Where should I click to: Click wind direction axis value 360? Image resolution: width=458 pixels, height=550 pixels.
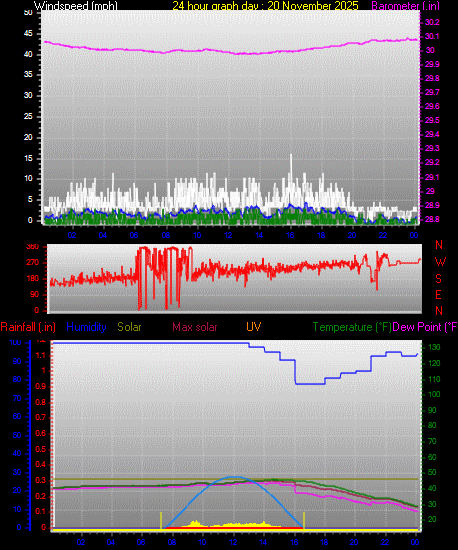pyautogui.click(x=33, y=247)
